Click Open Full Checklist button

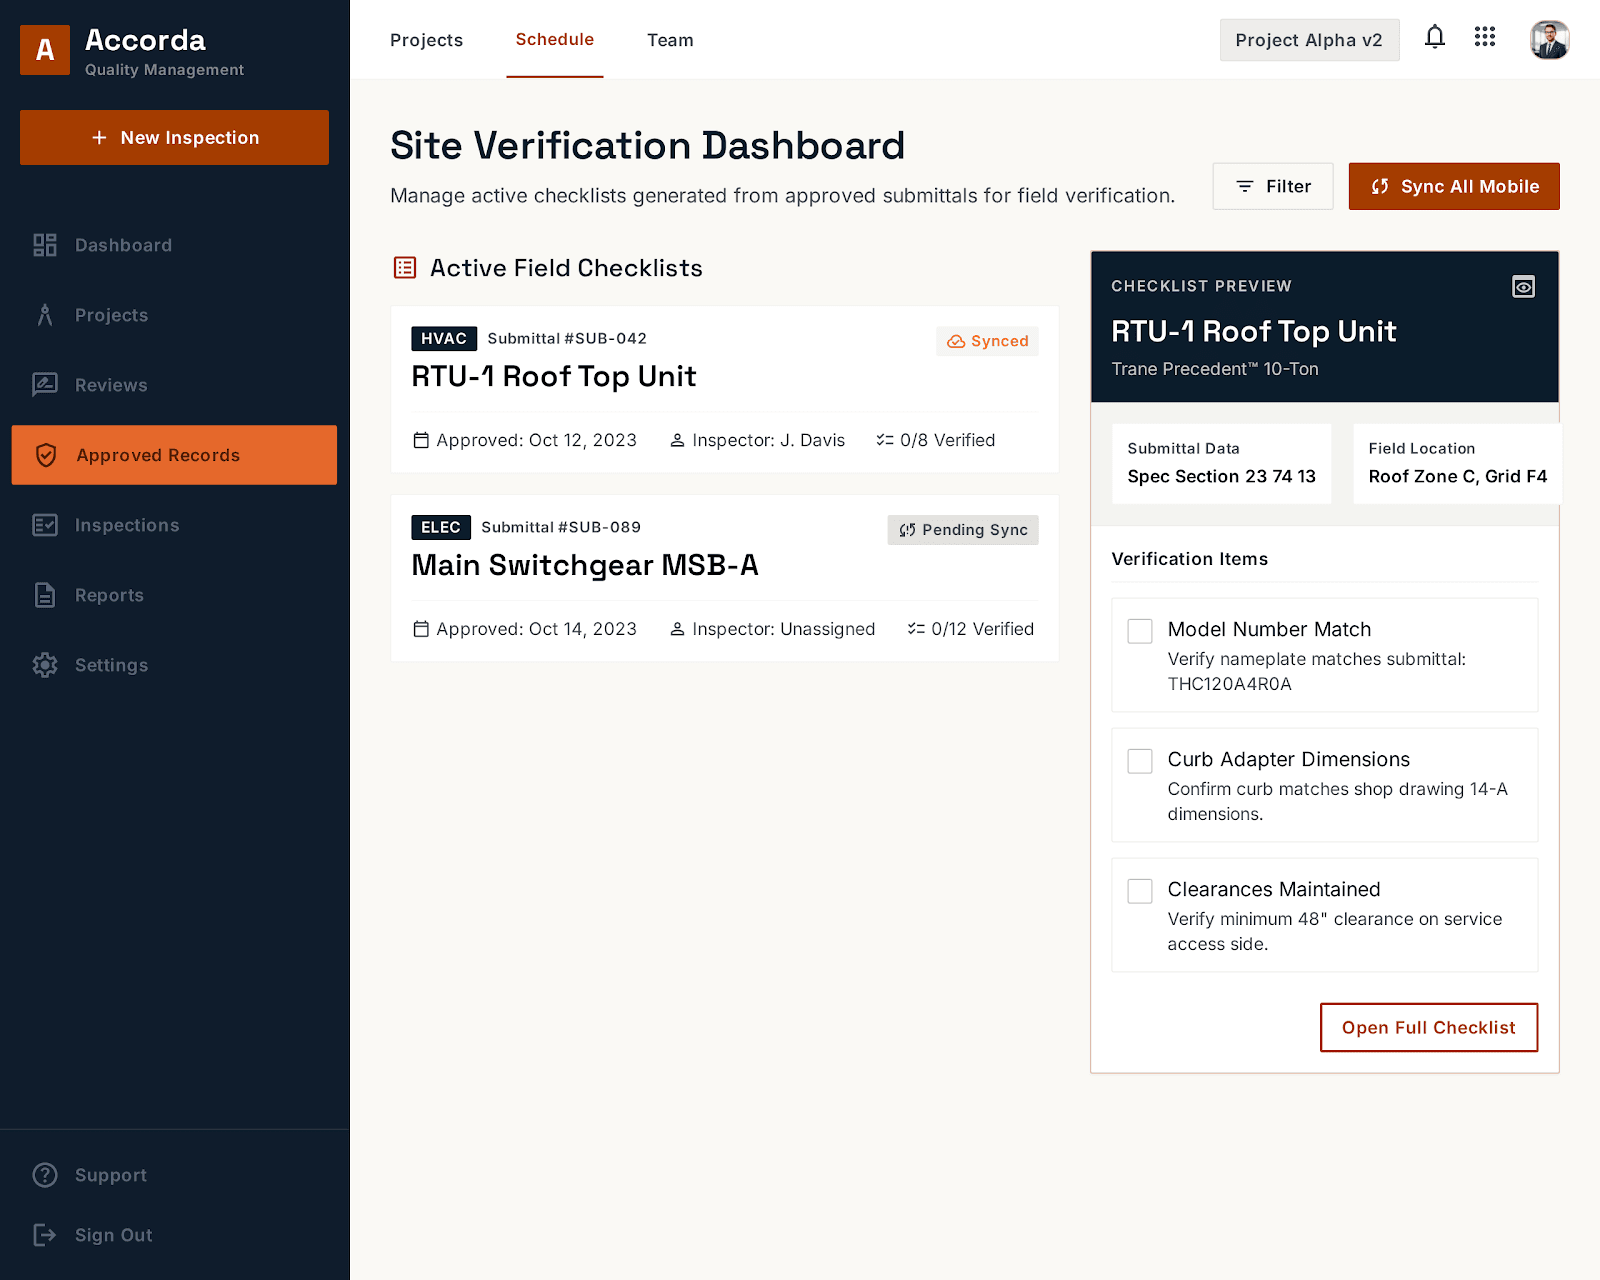click(x=1429, y=1027)
